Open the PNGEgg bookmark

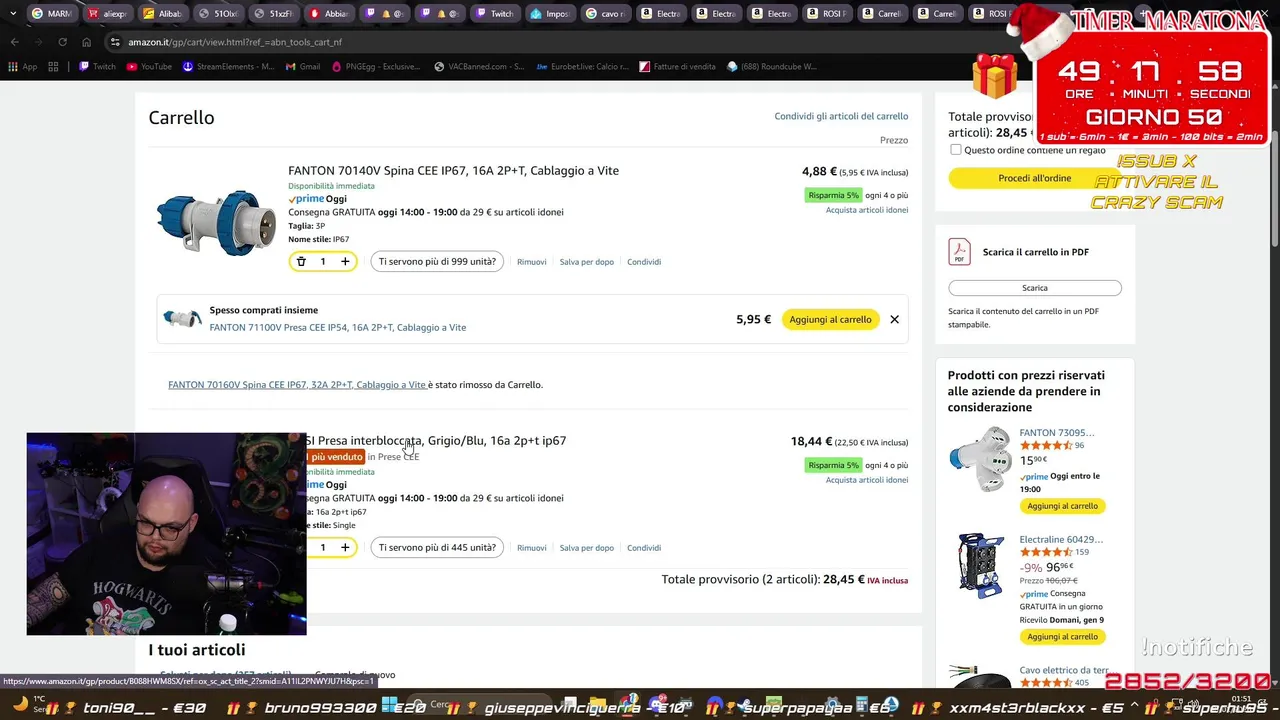pyautogui.click(x=376, y=67)
